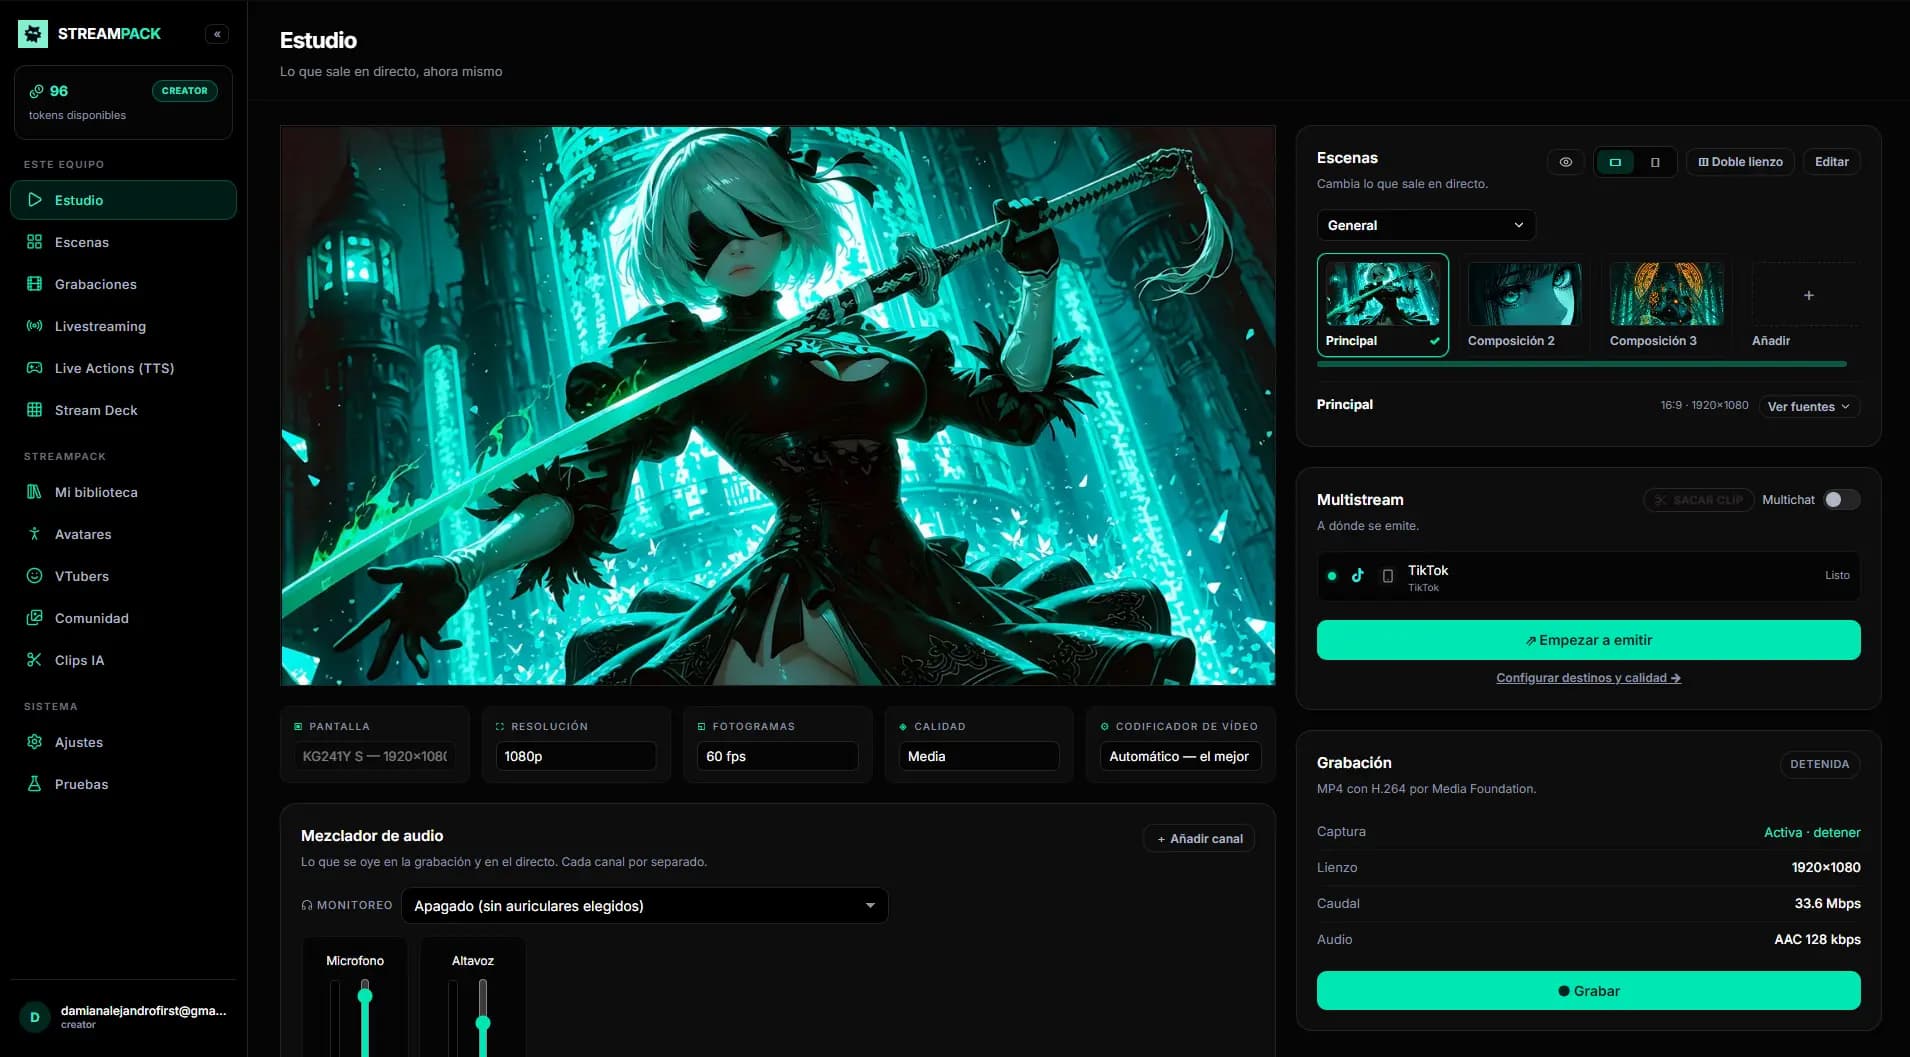
Task: Open Livestreaming section
Action: (124, 326)
